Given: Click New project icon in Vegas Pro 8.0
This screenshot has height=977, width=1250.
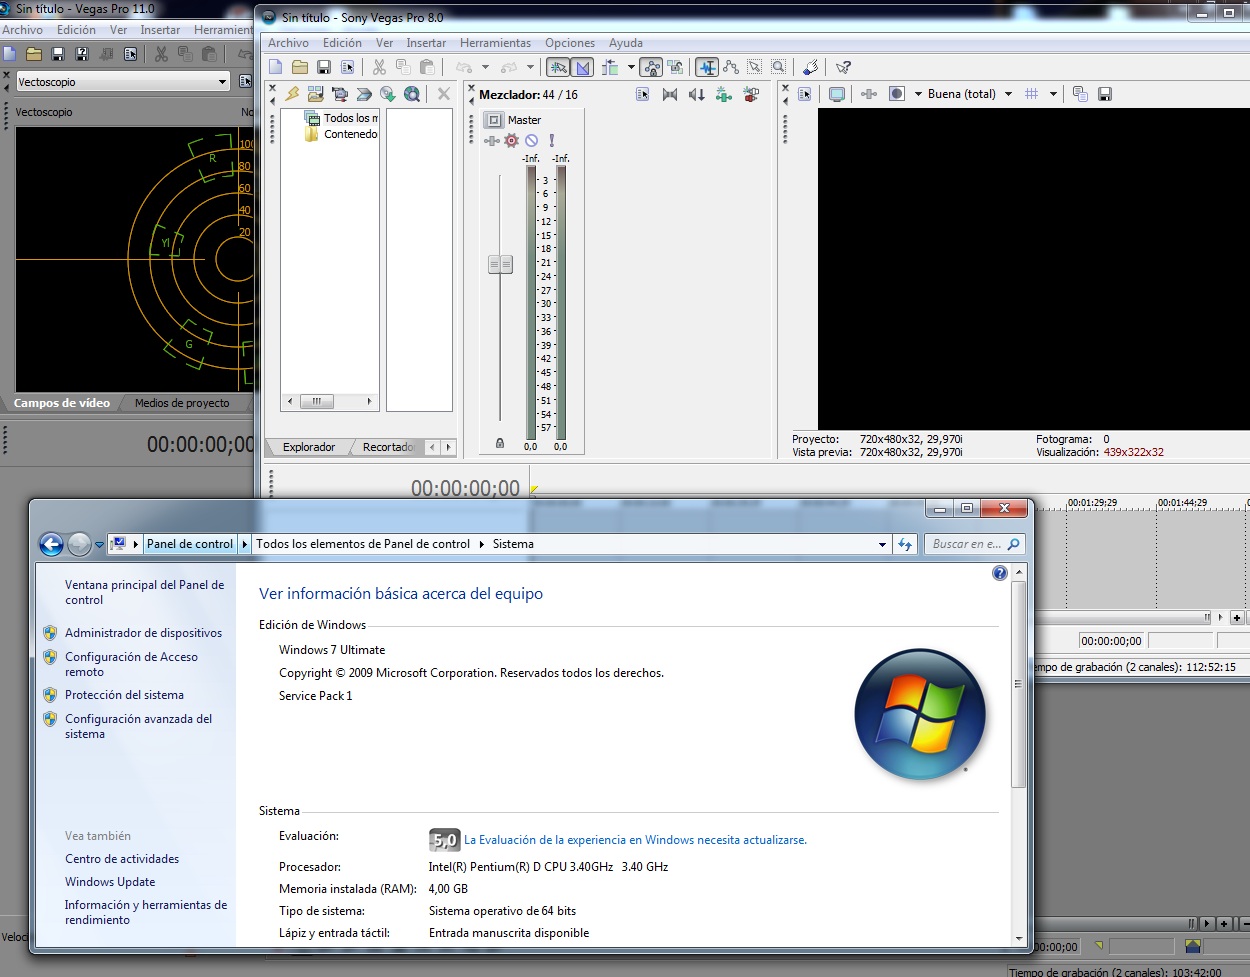Looking at the screenshot, I should click(276, 67).
